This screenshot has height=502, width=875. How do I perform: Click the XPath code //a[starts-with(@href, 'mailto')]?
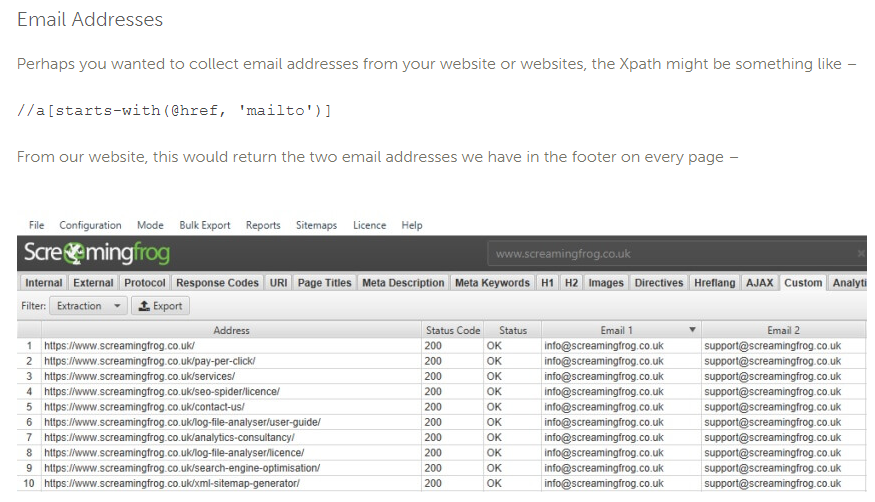pos(174,110)
